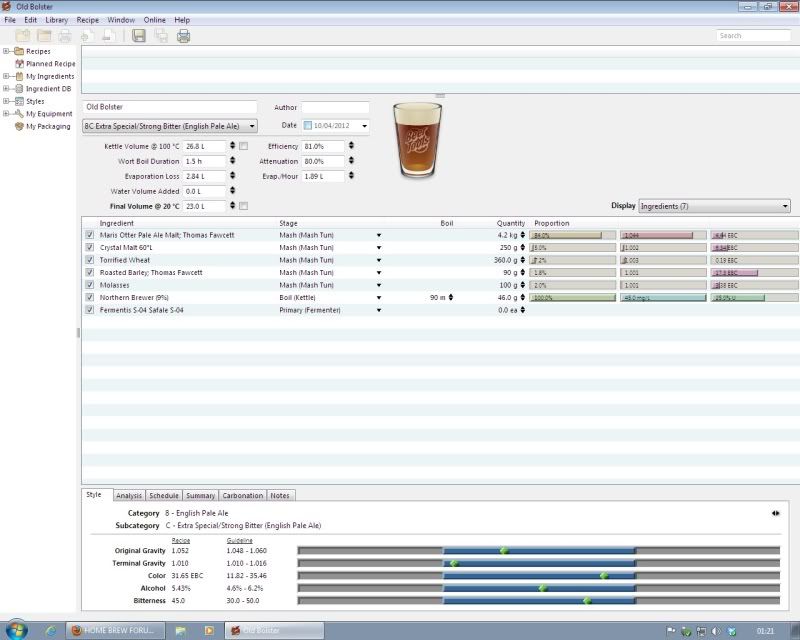800x640 pixels.
Task: Expand the Recipes tree node
Action: coord(6,51)
